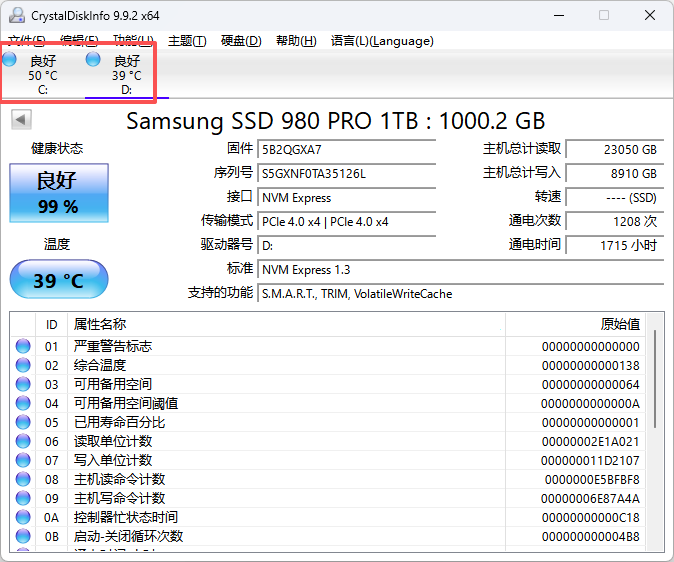Screen dimensions: 674x562
Task: Click the blue status orb for drive C:
Action: [9, 59]
